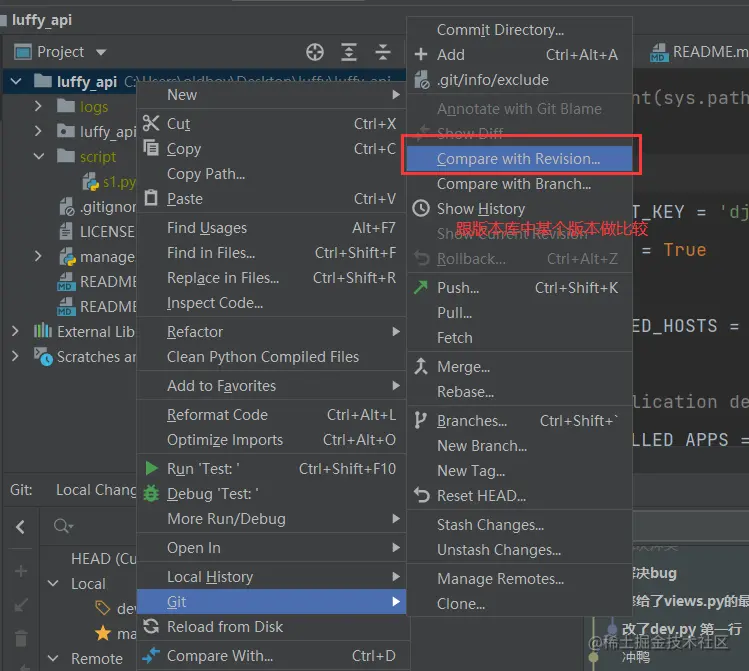
Task: Open the Project view dropdown arrow
Action: [x=101, y=52]
